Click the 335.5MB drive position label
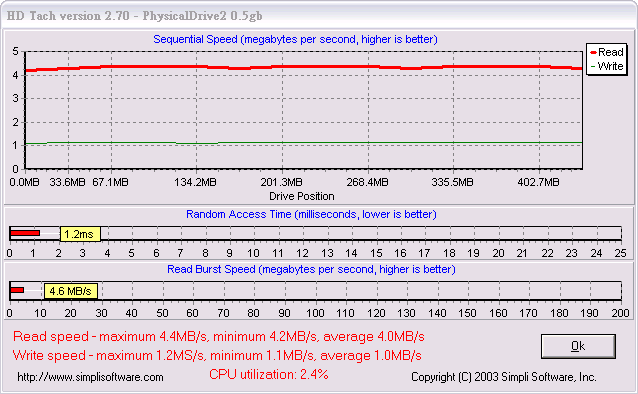638x394 pixels. click(x=452, y=182)
